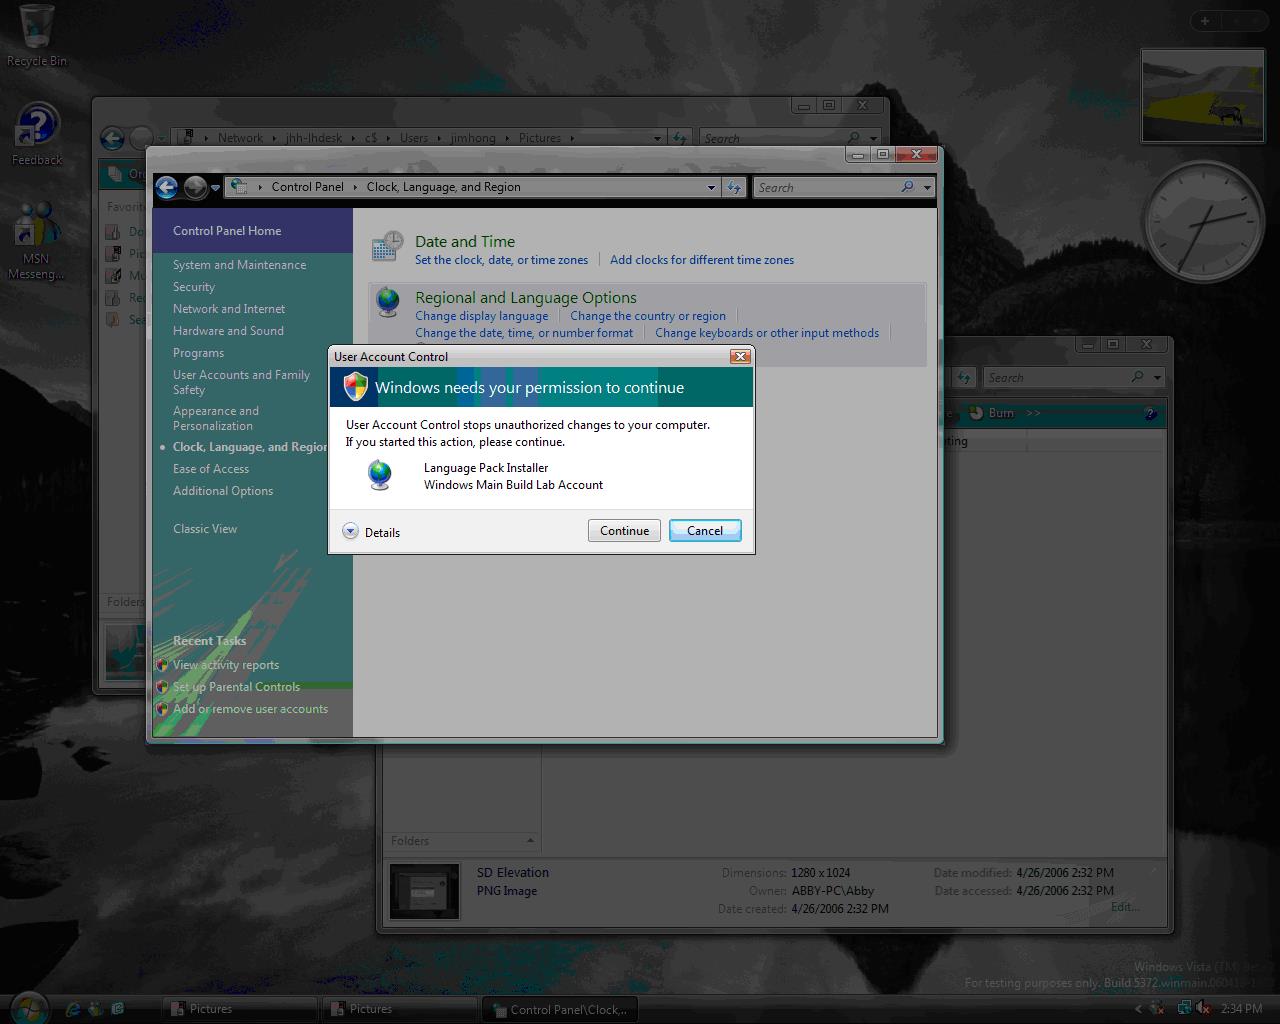Click jimhong in the Pictures window address path
The height and width of the screenshot is (1024, 1280).
pyautogui.click(x=473, y=138)
